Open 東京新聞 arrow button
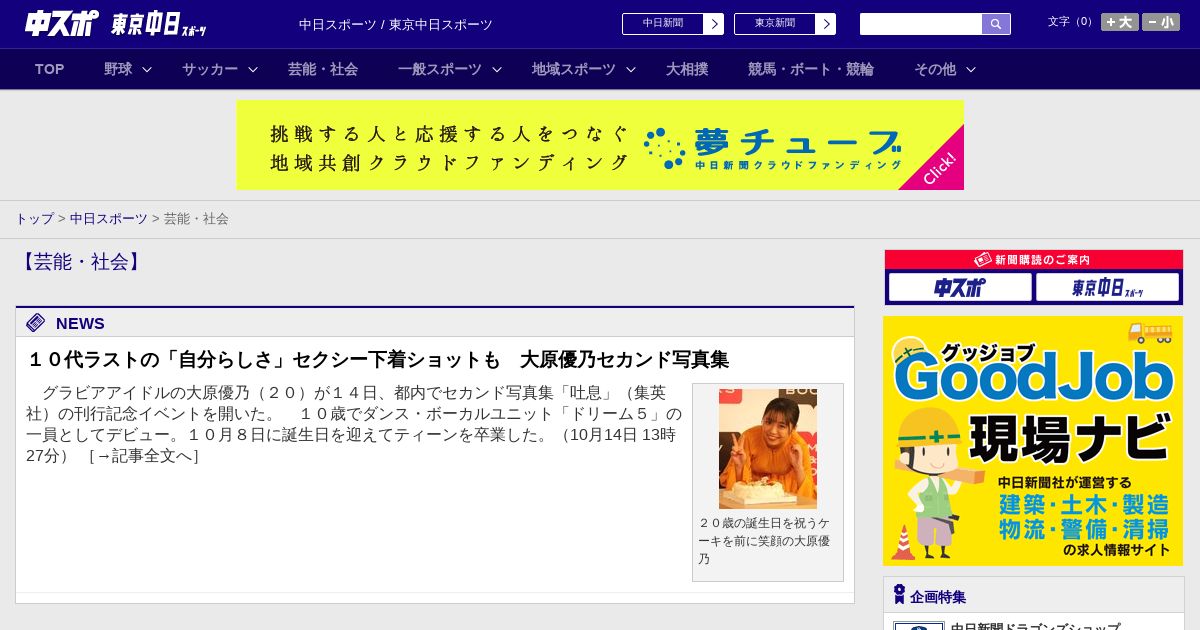Viewport: 1200px width, 630px height. pos(825,24)
